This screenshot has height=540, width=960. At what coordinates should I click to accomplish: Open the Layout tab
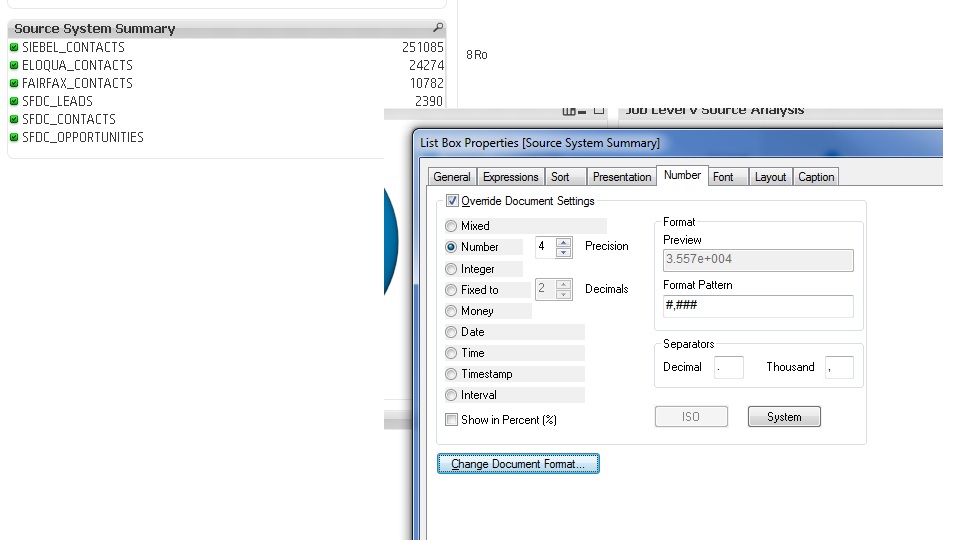click(x=770, y=177)
